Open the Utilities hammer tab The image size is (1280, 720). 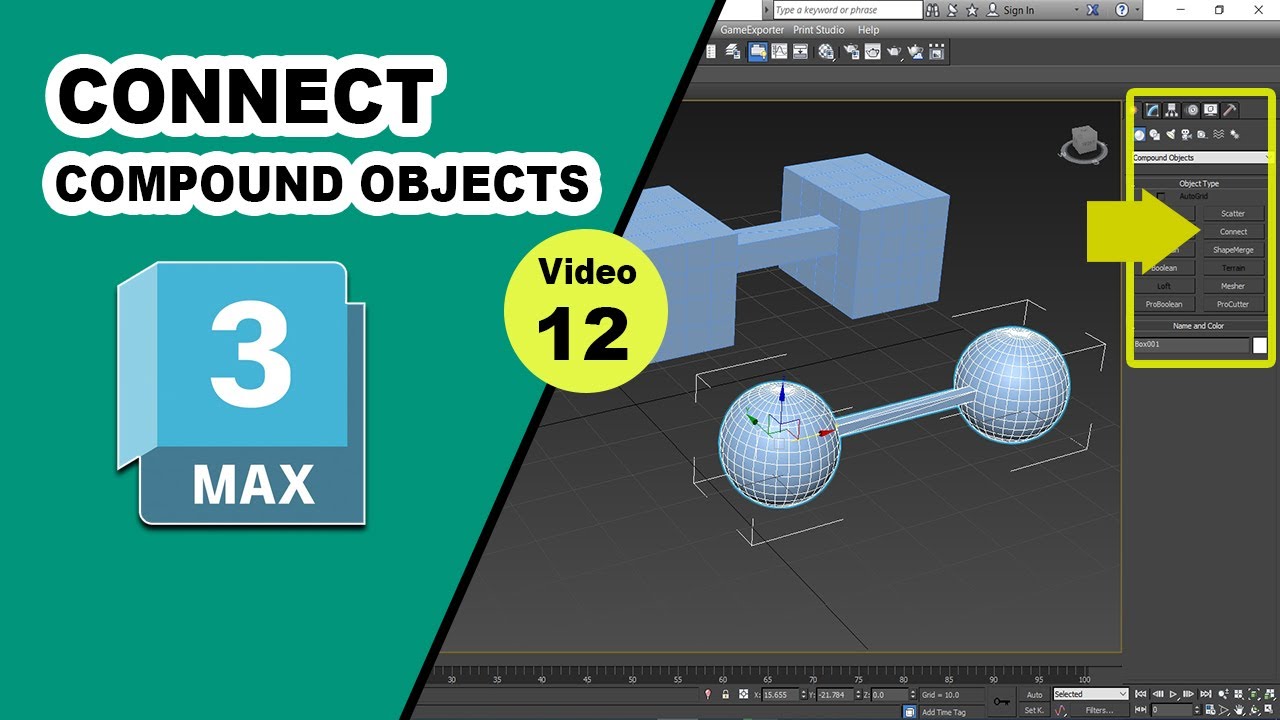click(x=1230, y=110)
